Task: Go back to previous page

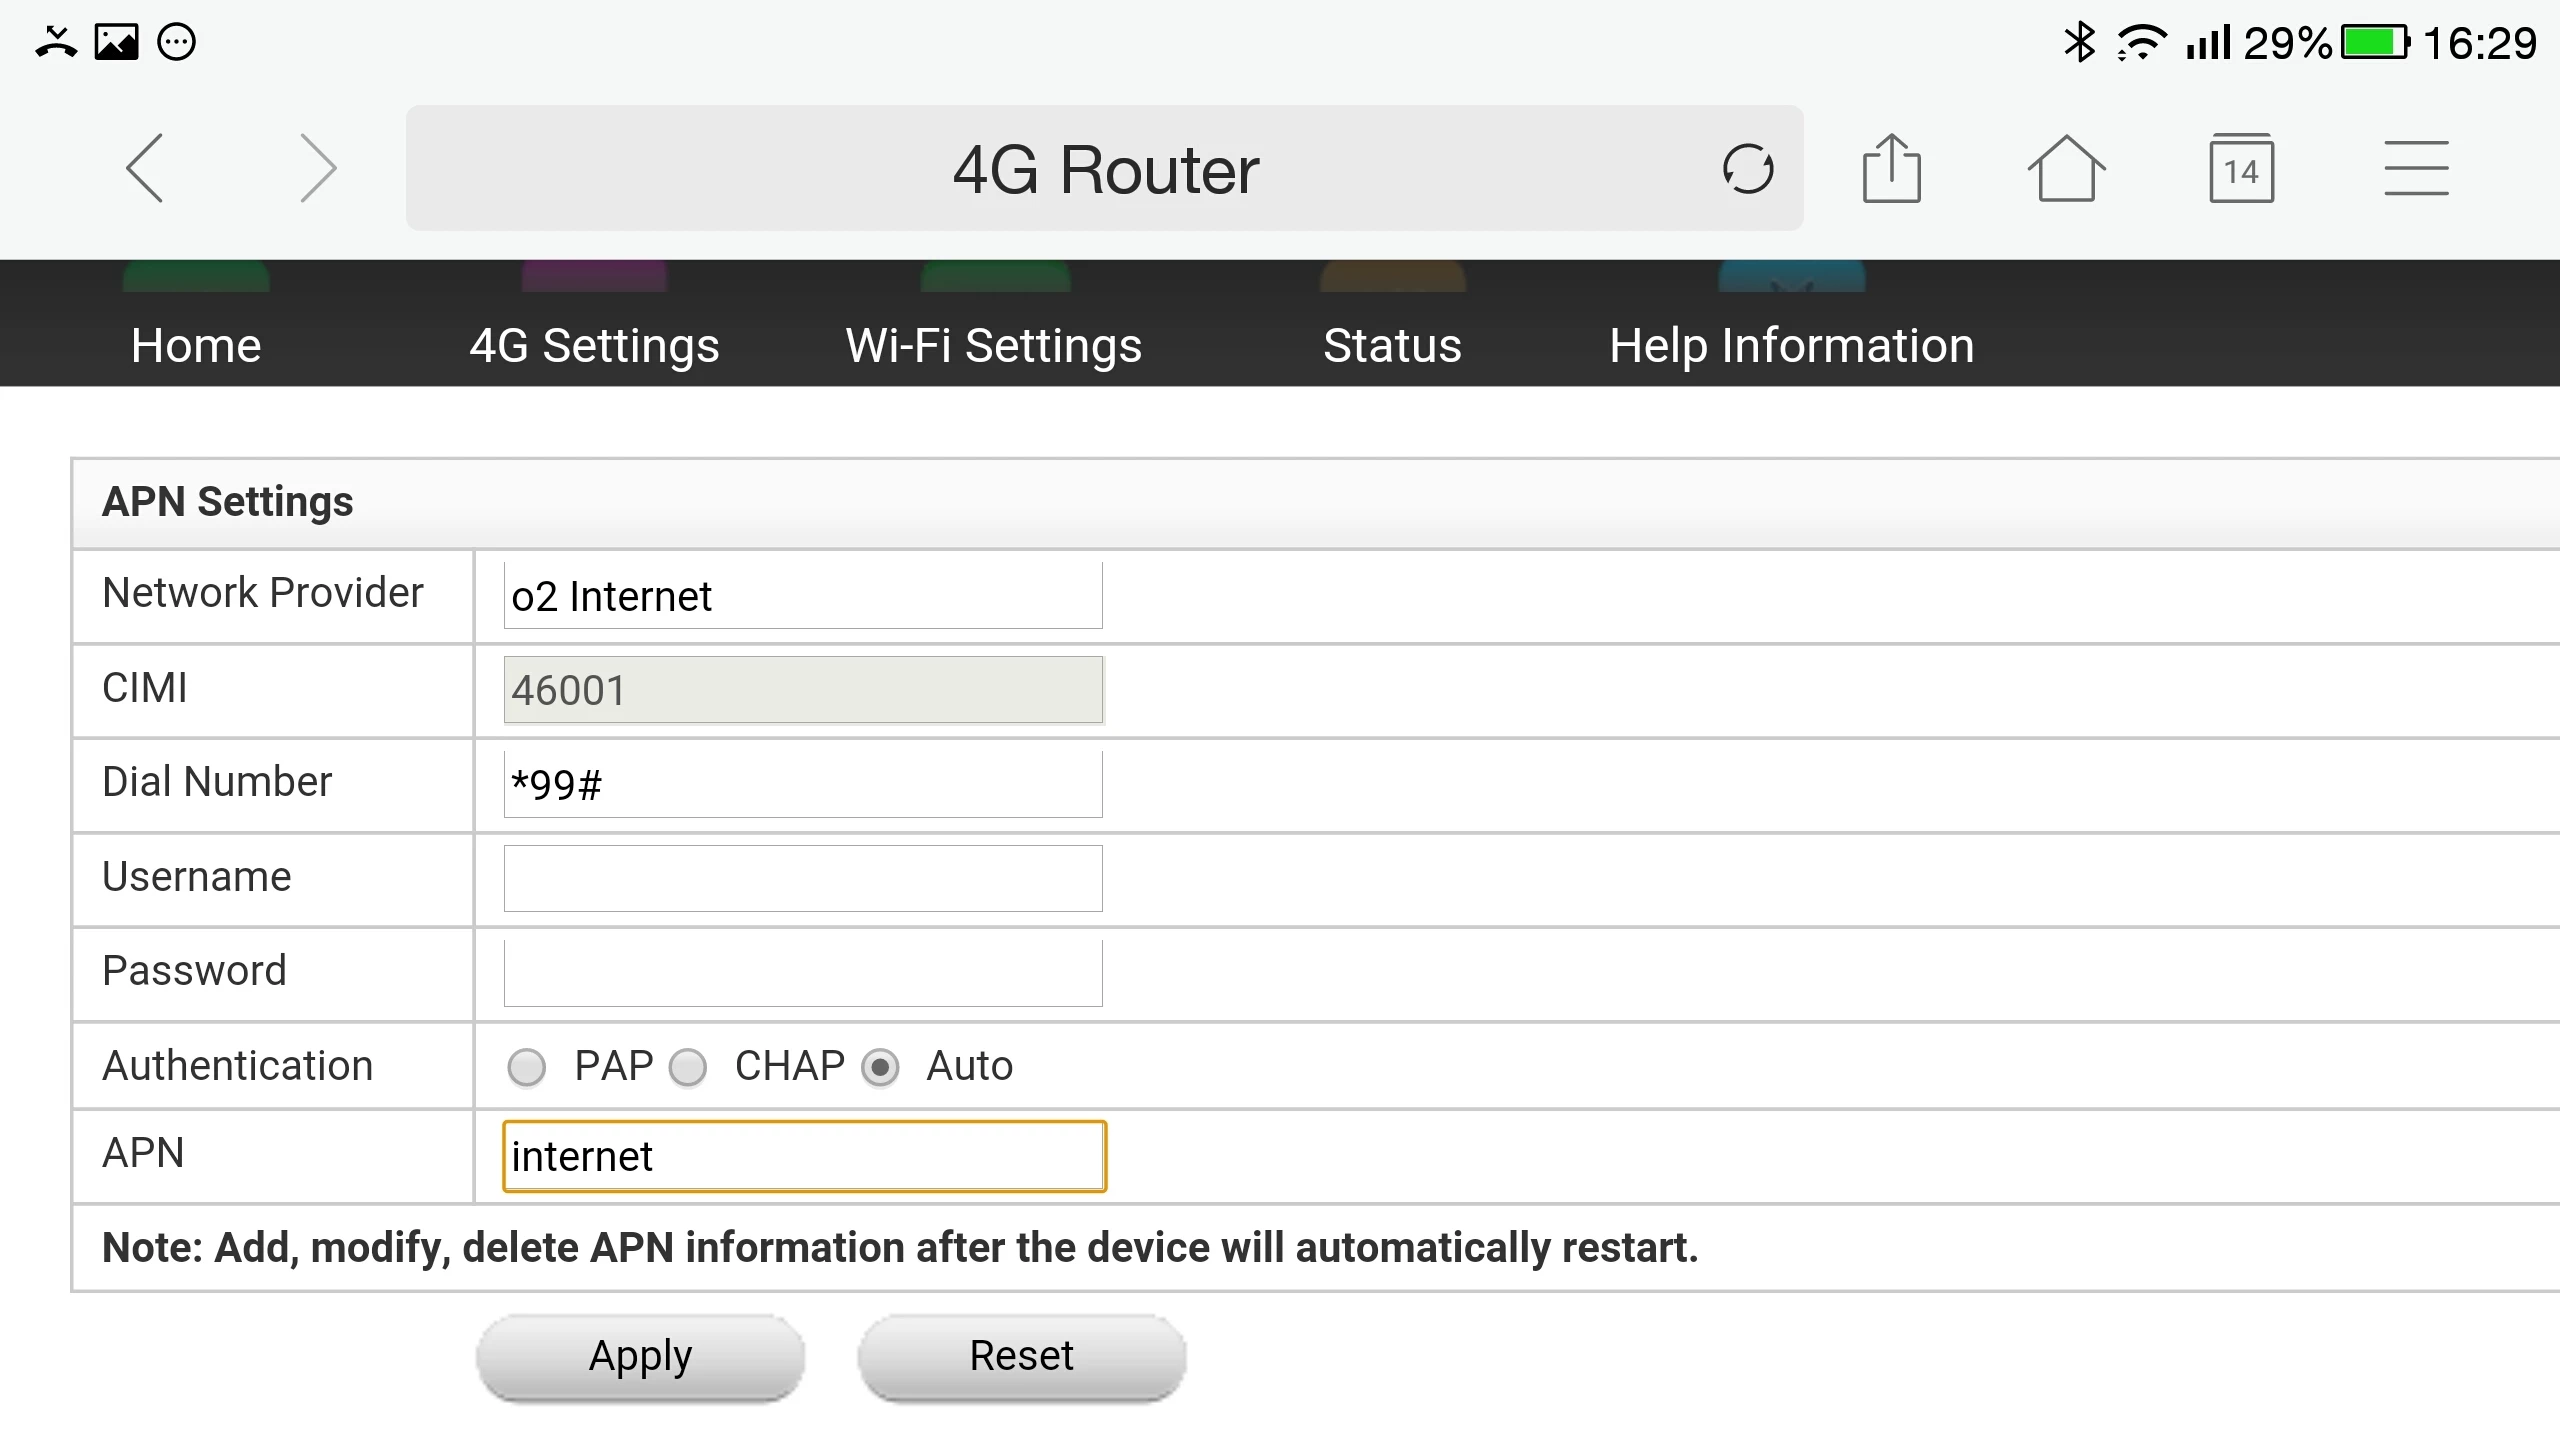Action: 146,168
